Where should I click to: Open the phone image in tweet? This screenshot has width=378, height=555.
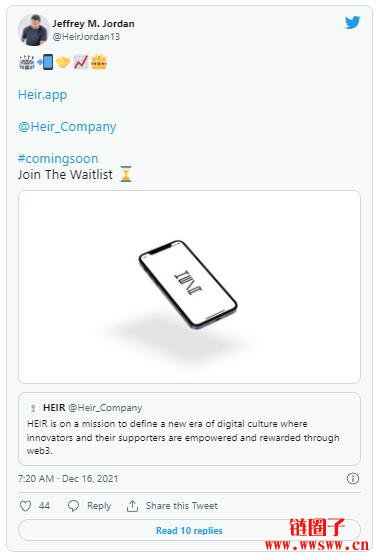[189, 287]
